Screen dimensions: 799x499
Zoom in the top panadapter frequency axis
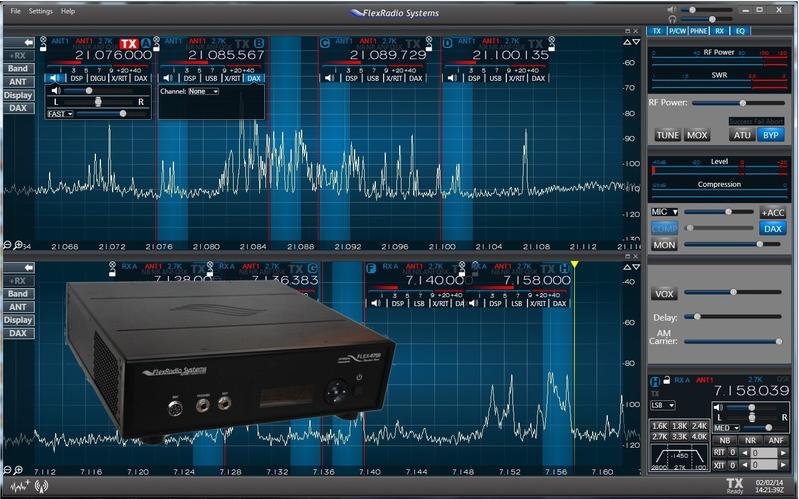18,245
